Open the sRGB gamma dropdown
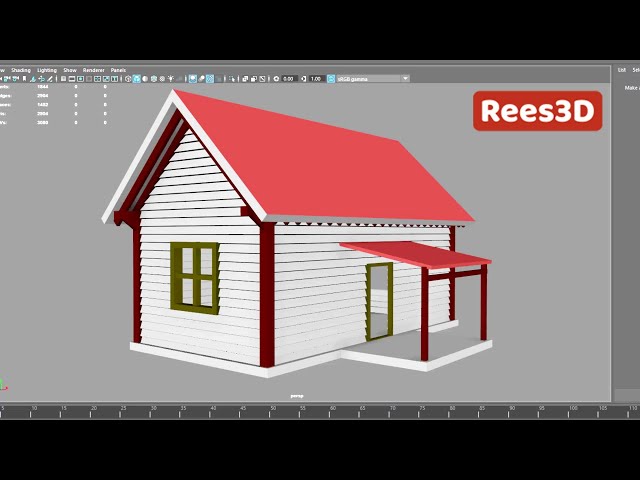Image resolution: width=640 pixels, height=480 pixels. point(373,78)
